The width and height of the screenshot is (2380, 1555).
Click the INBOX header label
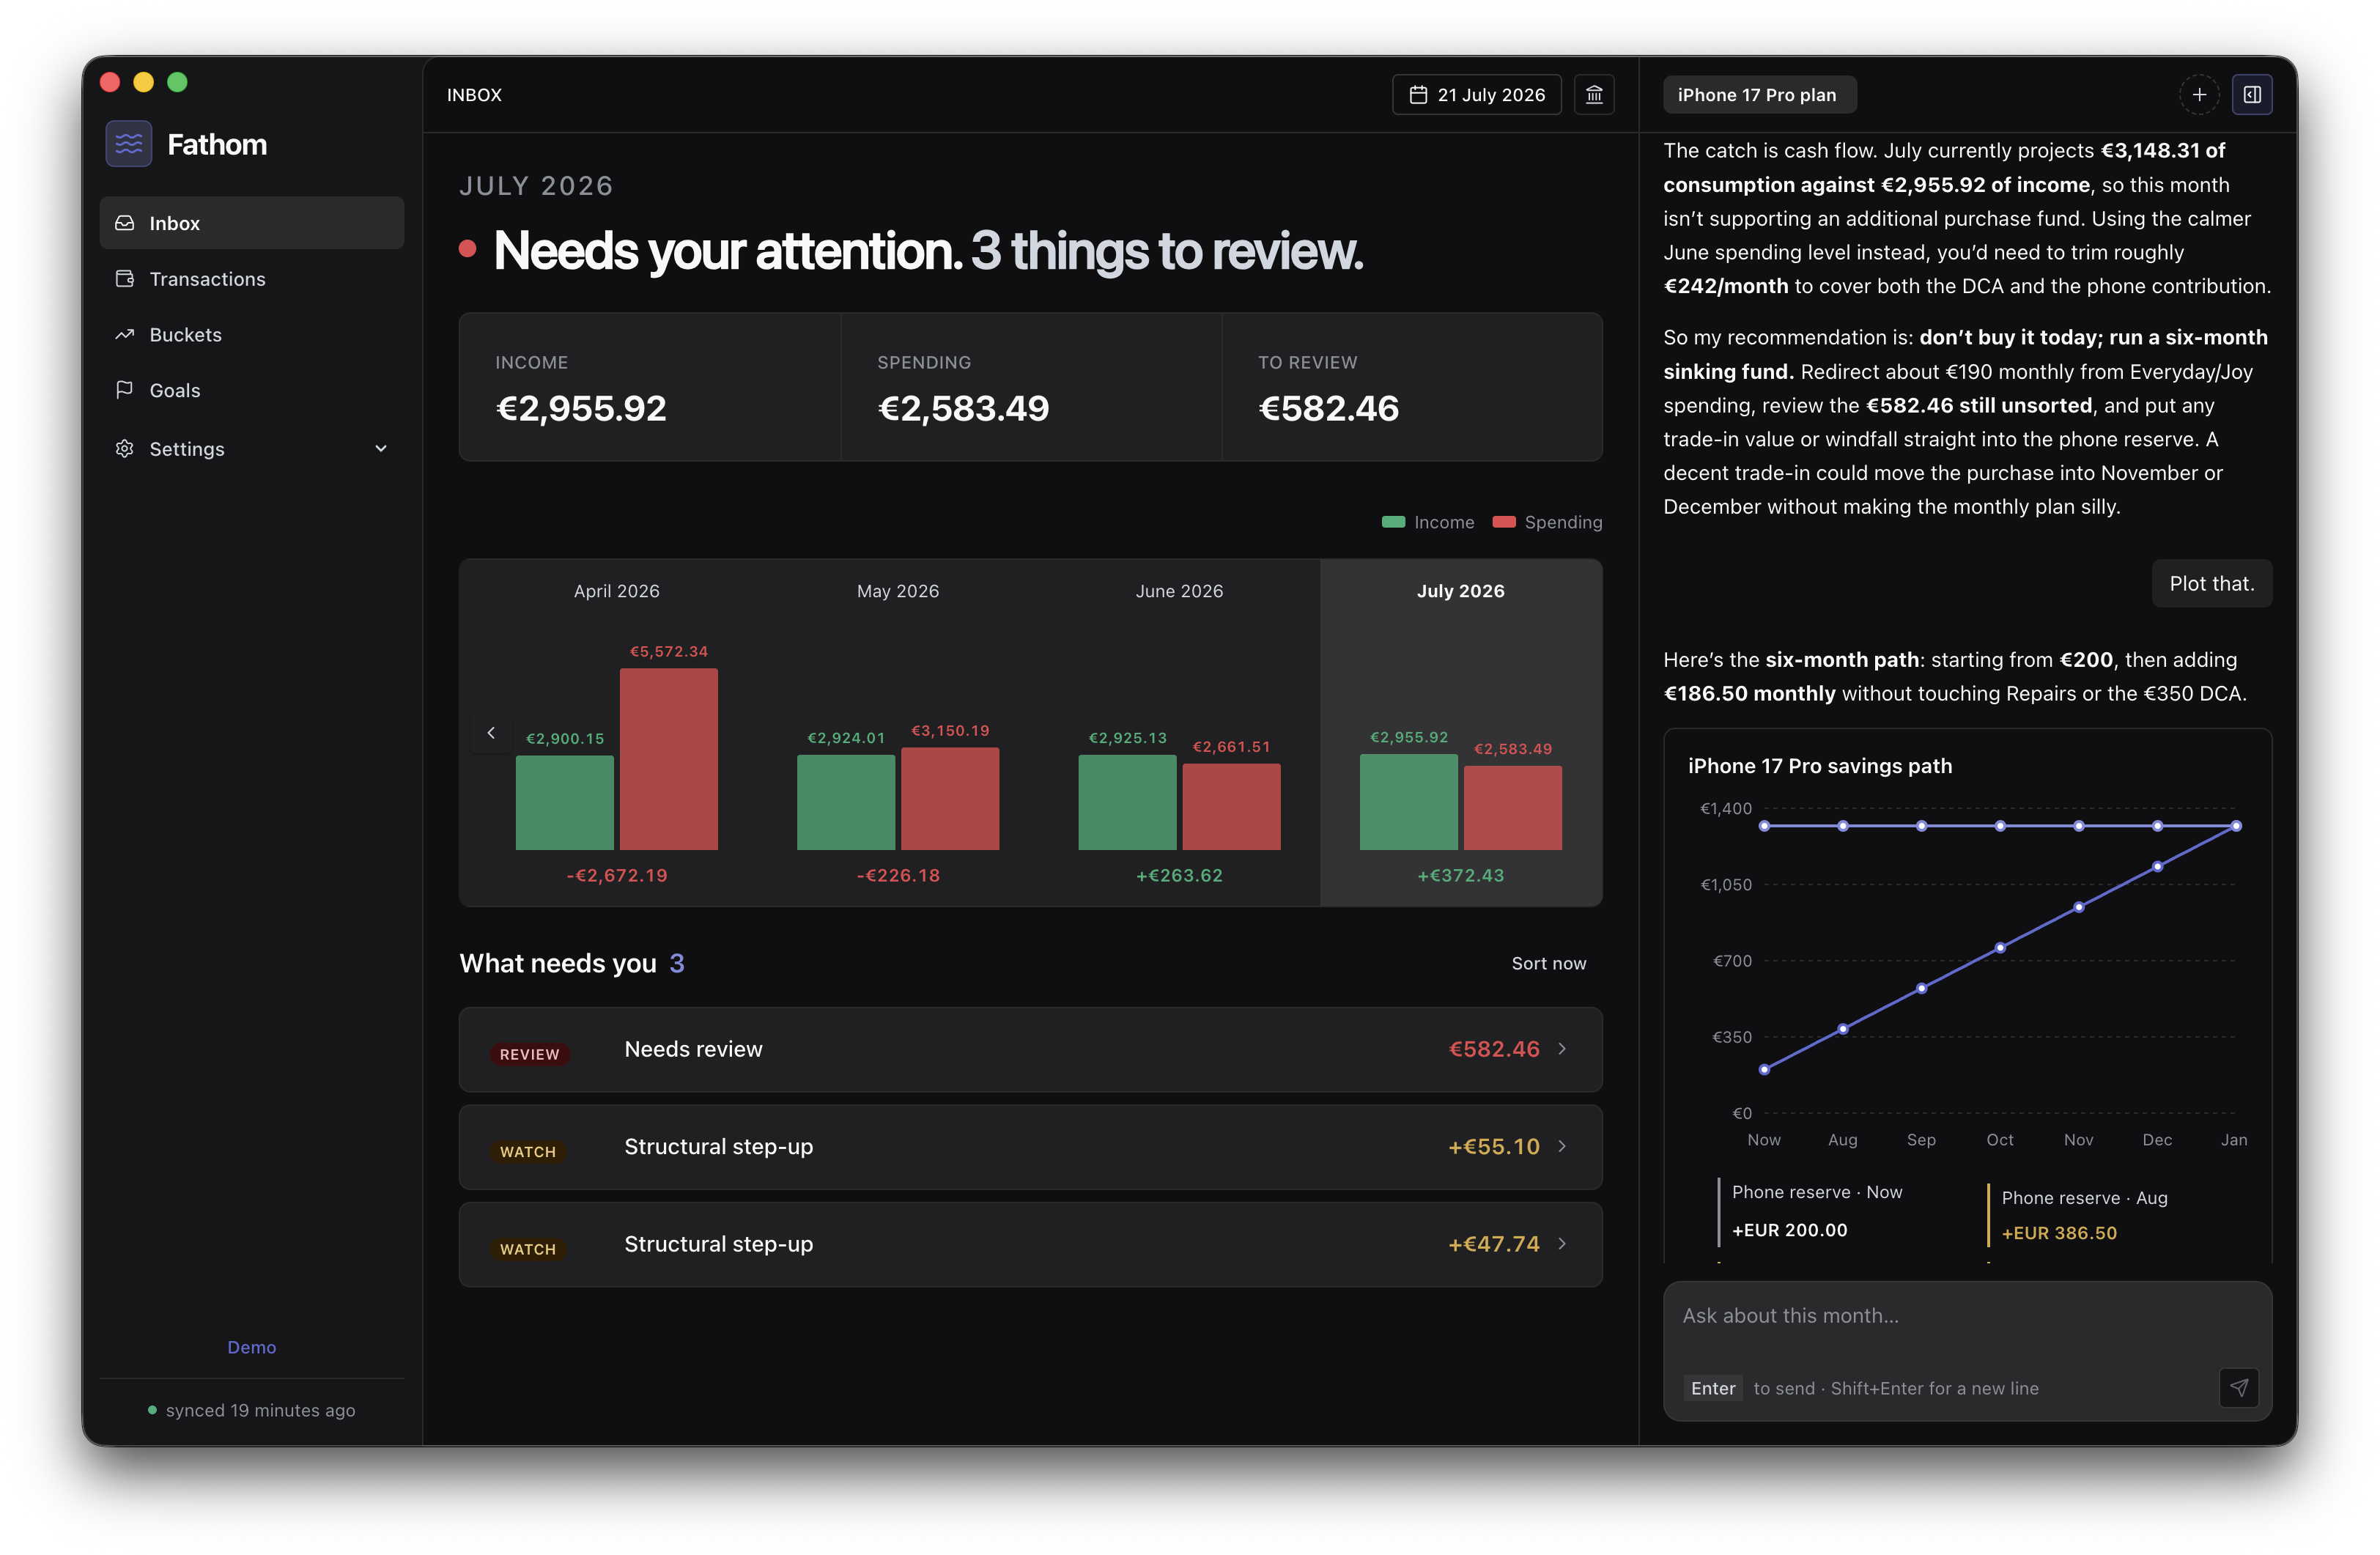click(474, 95)
